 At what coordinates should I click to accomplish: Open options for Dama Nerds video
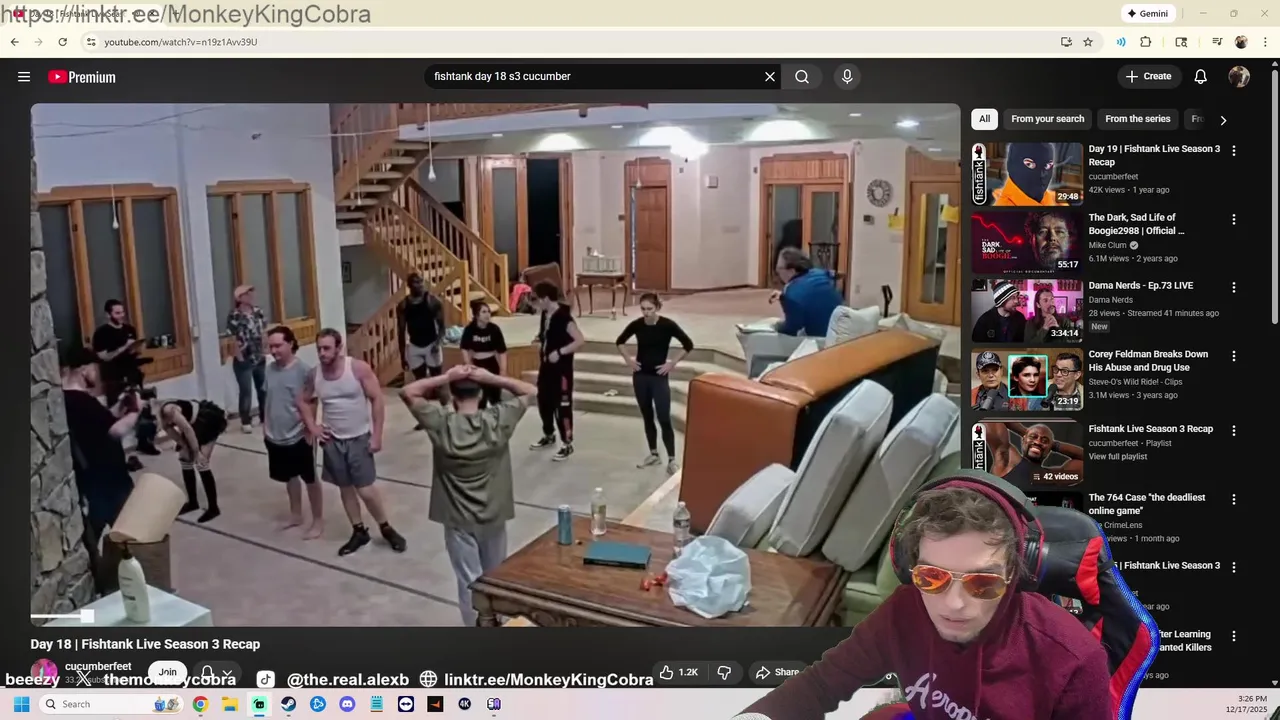pos(1233,287)
